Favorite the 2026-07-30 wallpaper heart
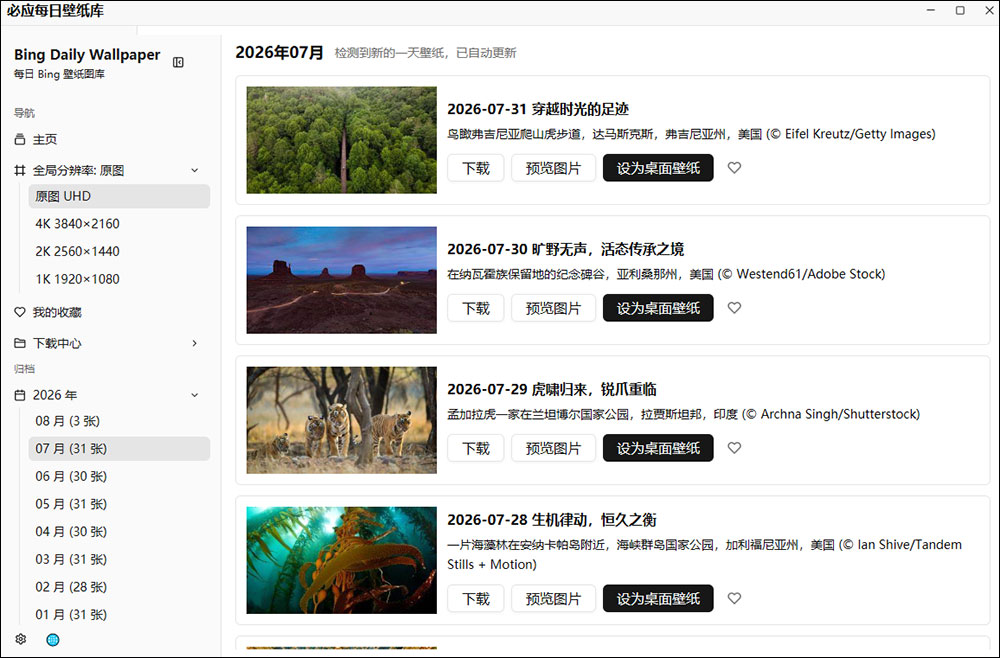Screen dimensions: 1000x658 click(x=734, y=308)
